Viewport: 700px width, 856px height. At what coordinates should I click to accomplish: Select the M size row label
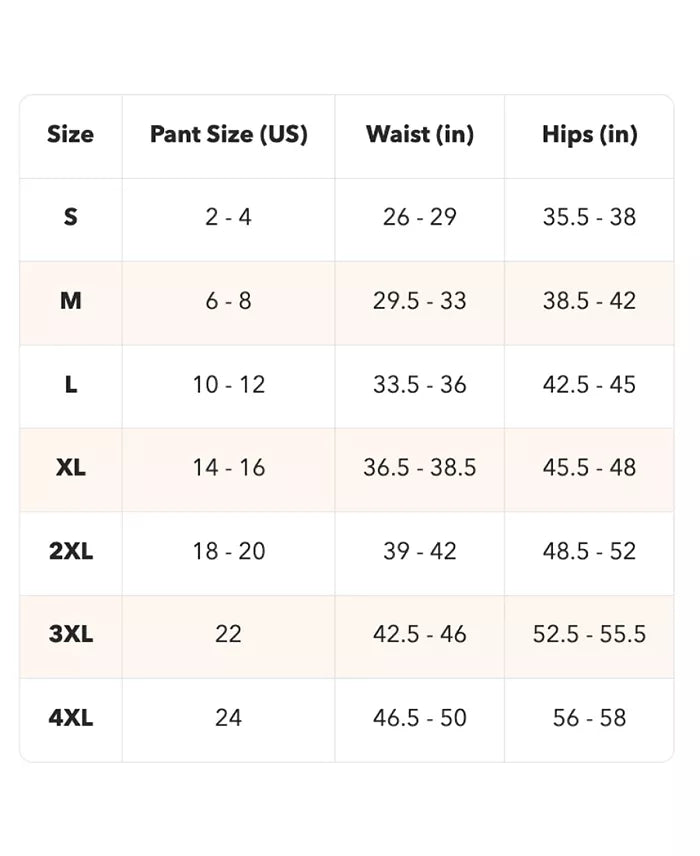pos(70,301)
